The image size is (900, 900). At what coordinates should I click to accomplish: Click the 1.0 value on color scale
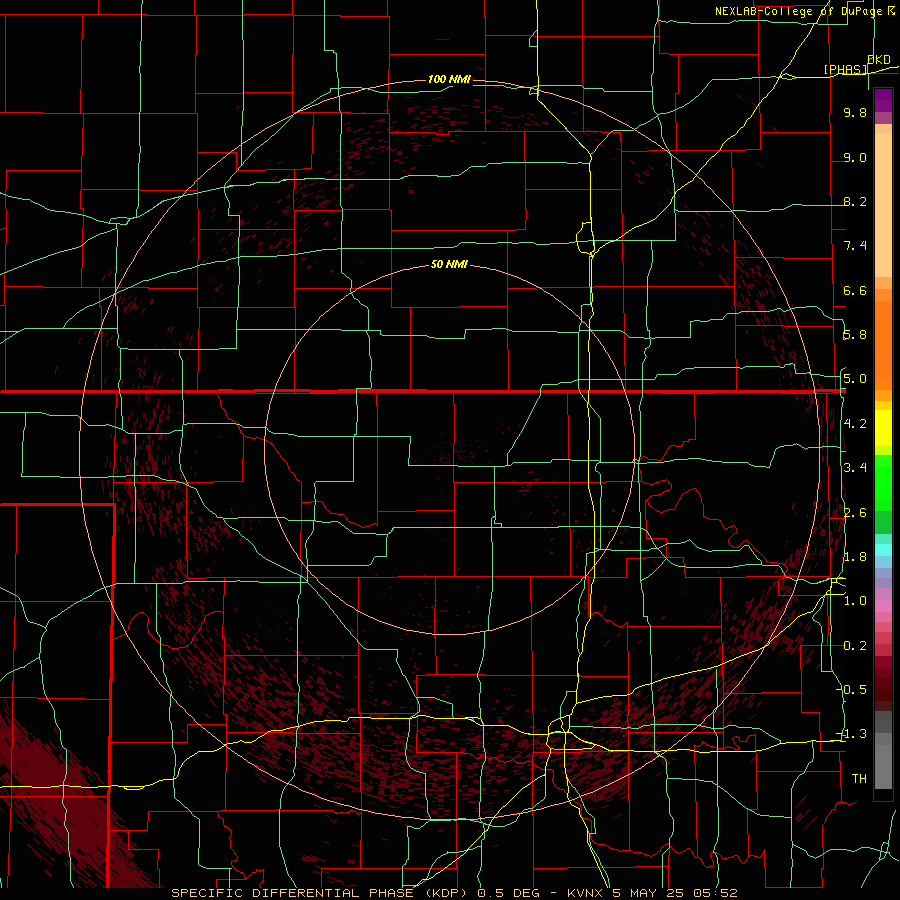pos(855,601)
